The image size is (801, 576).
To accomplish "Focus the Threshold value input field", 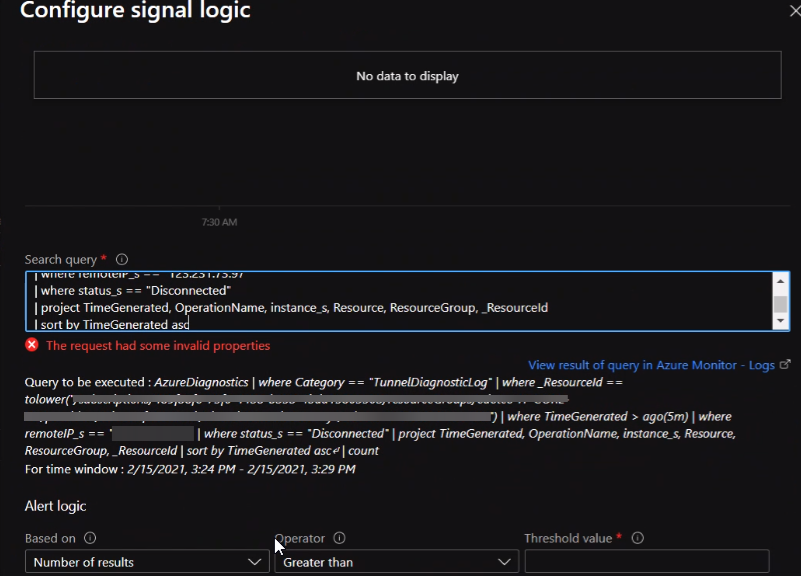I will tap(647, 562).
